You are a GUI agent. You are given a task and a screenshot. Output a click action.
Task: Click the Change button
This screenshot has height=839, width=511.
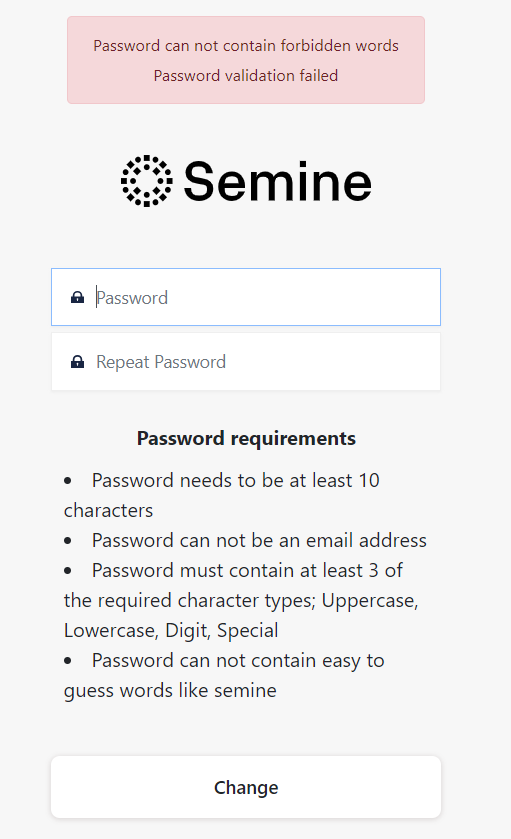246,787
